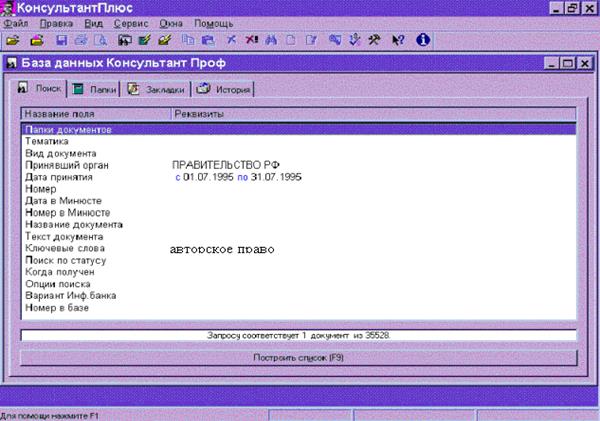600x421 pixels.
Task: Select the Когда получен row
Action: click(x=298, y=272)
